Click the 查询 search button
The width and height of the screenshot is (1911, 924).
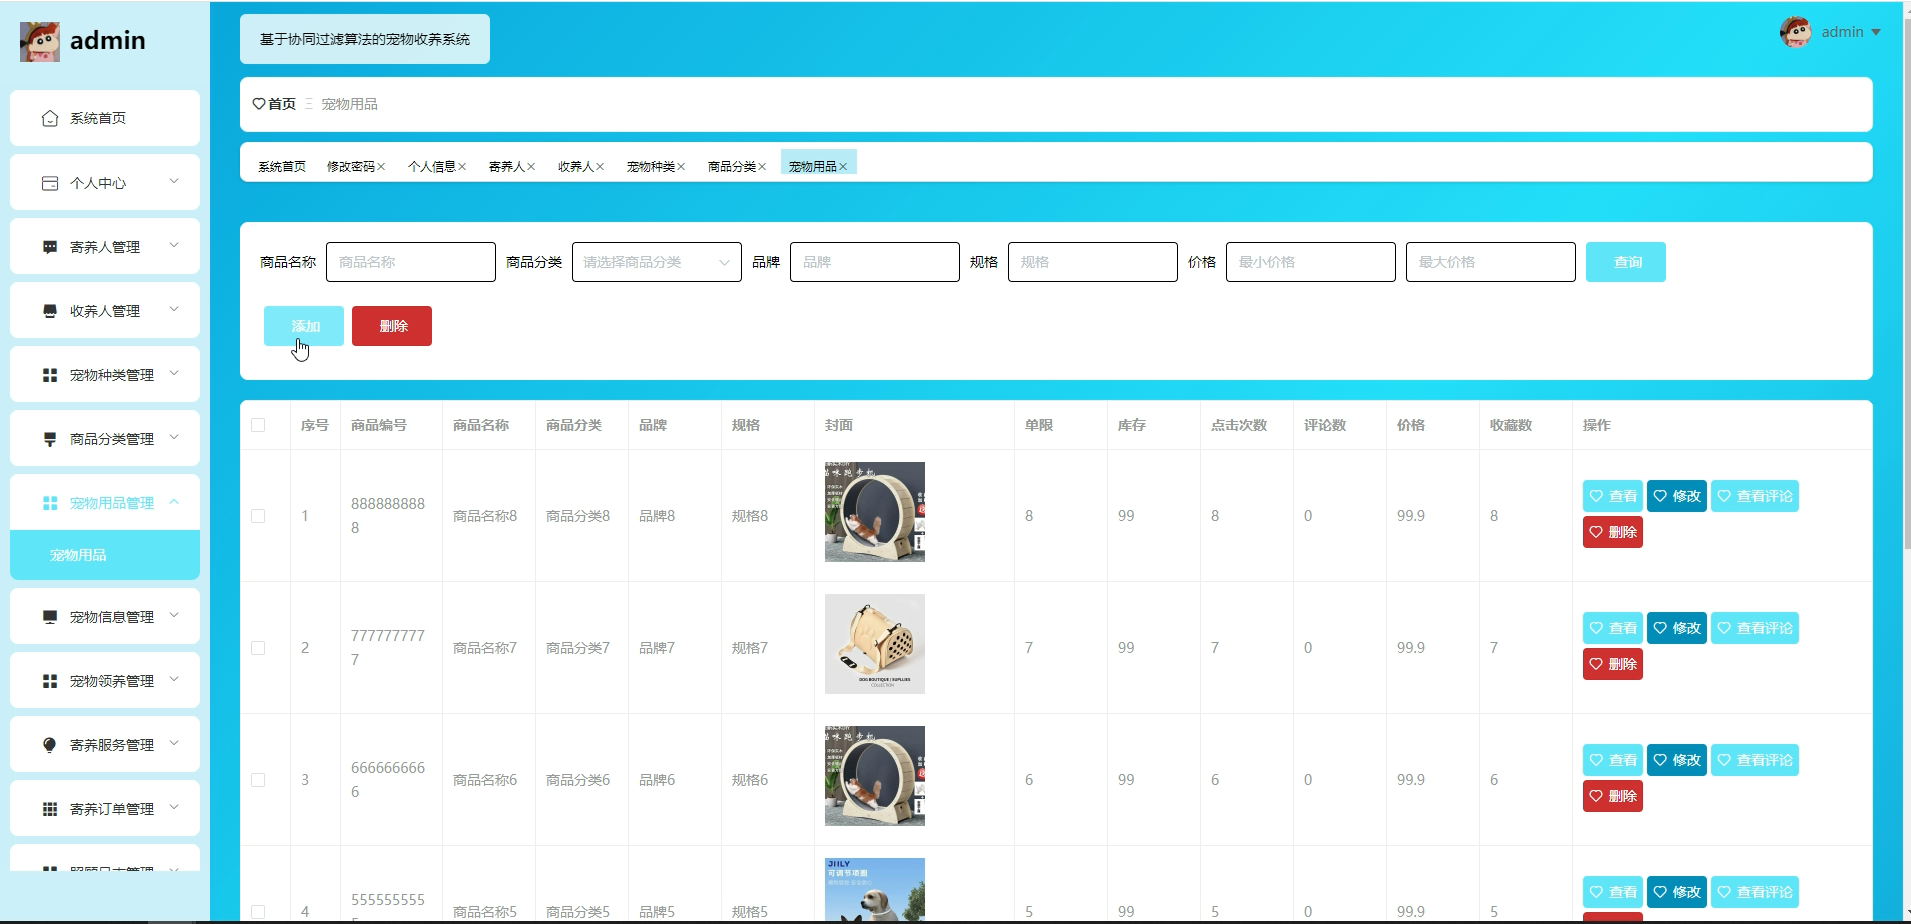(x=1626, y=262)
